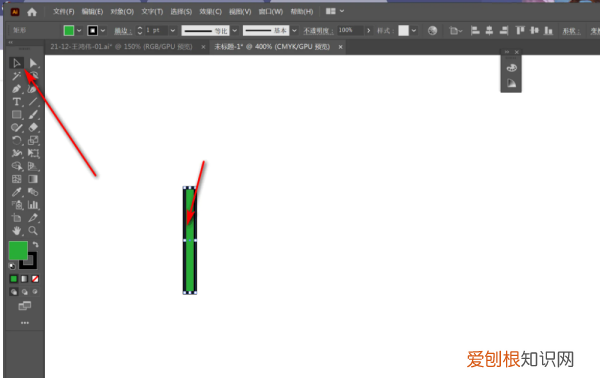The height and width of the screenshot is (378, 600).
Task: Align objects to vertical center
Action: 534,31
